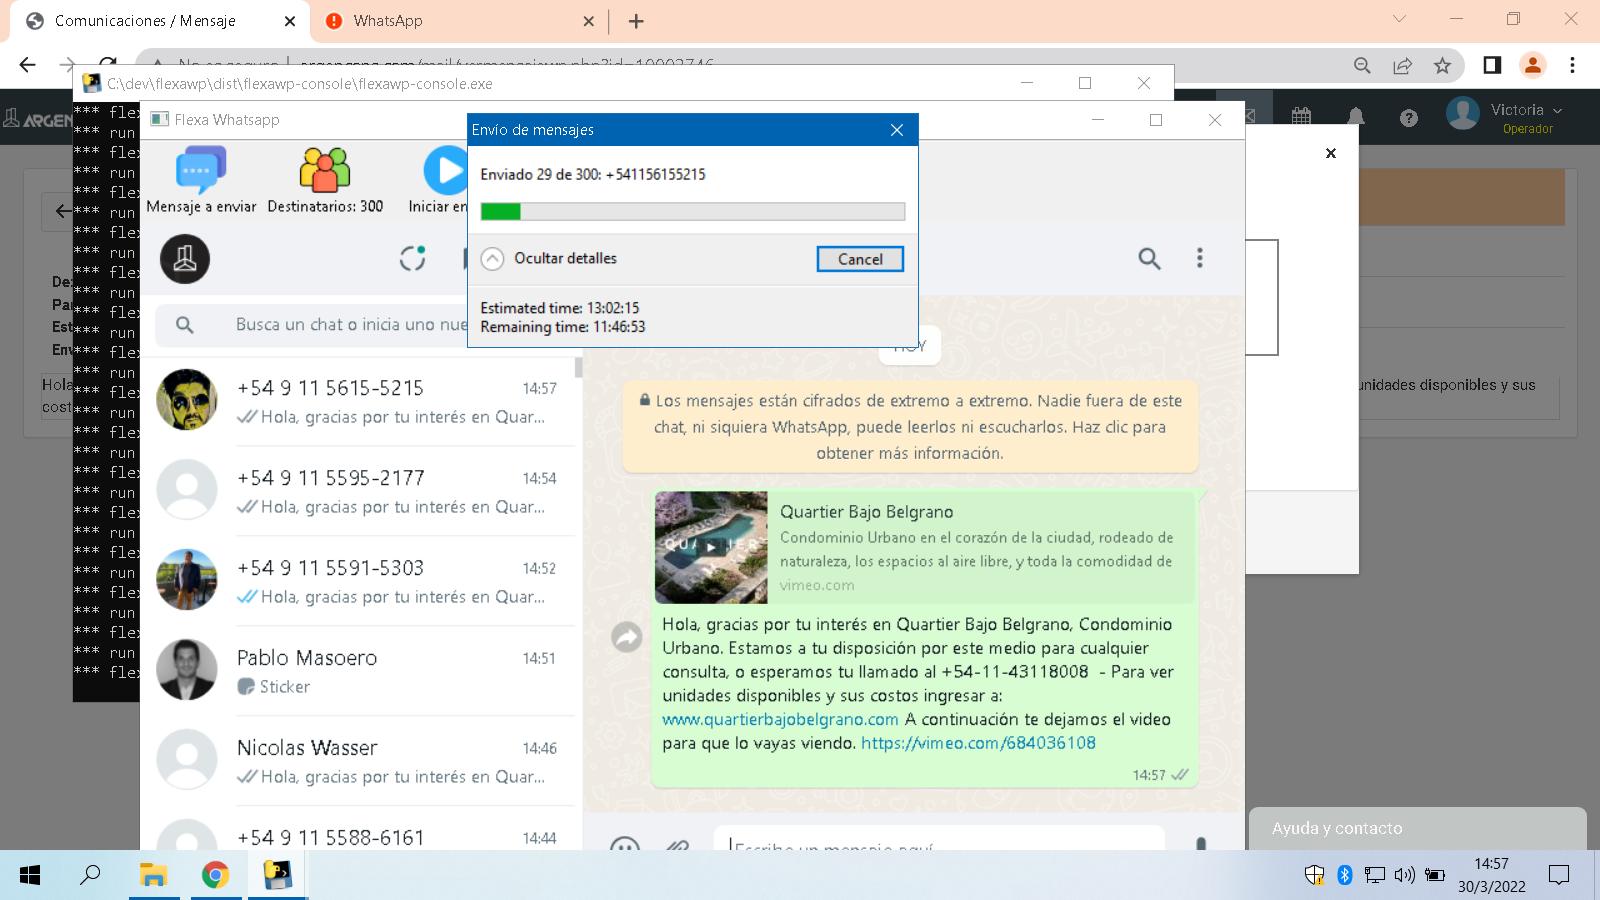Viewport: 1600px width, 900px height.
Task: Collapse details with Ocultar detalles chevron
Action: coord(492,259)
